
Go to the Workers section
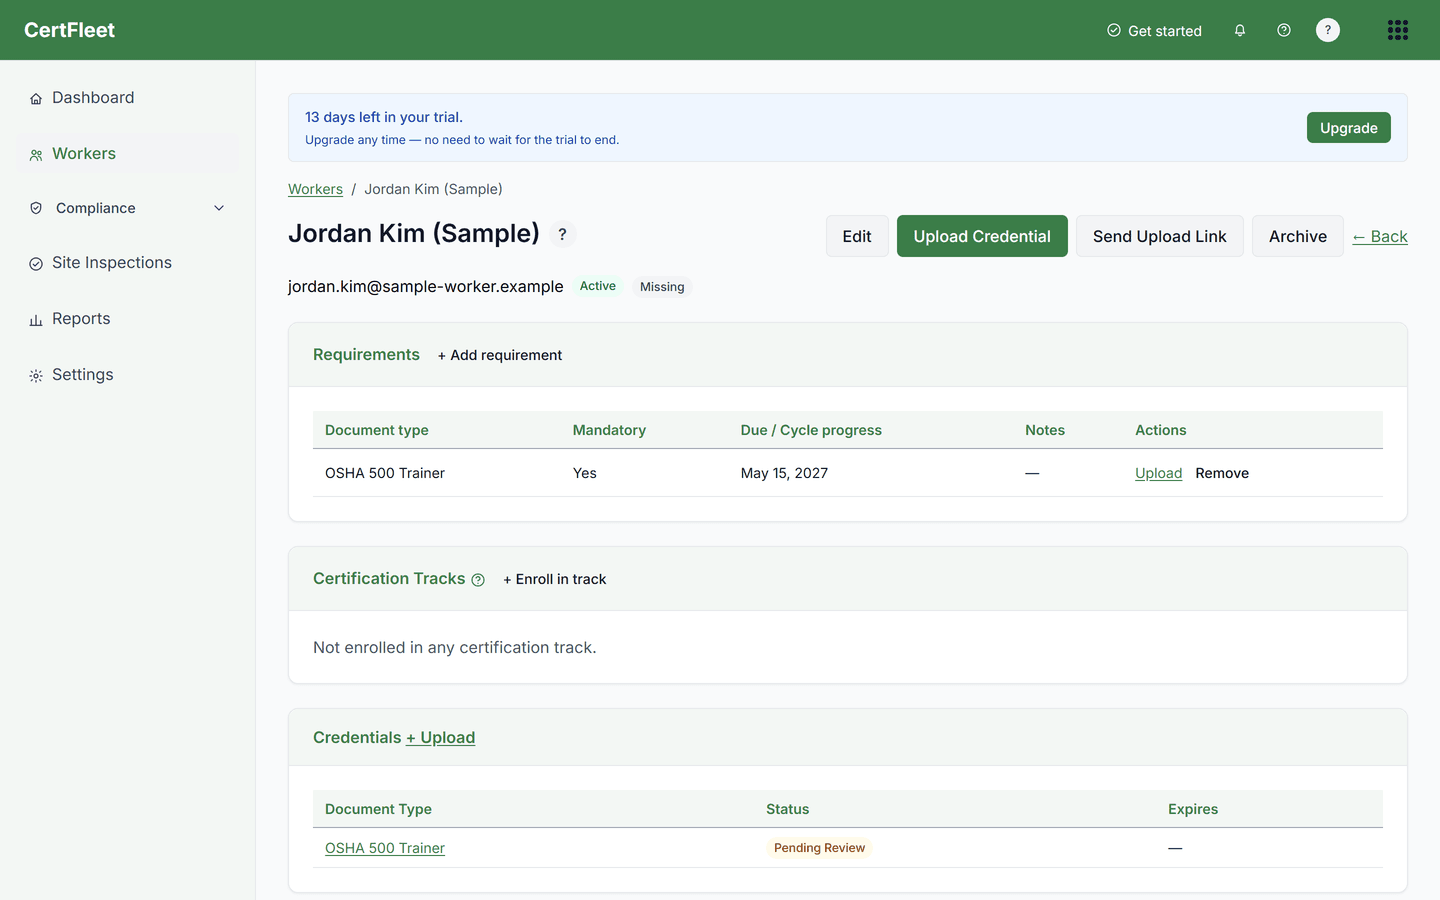click(84, 153)
